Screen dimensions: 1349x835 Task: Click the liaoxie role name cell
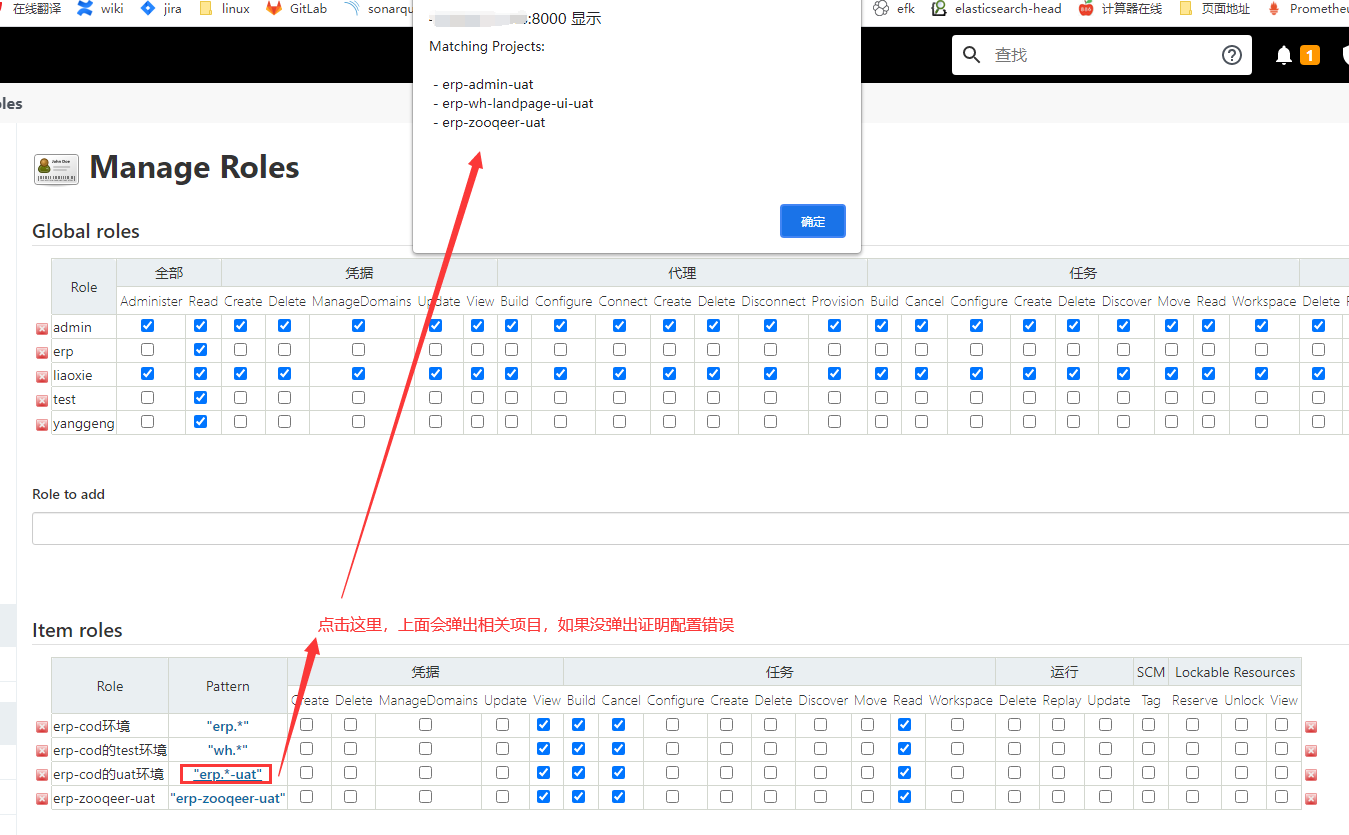point(72,376)
